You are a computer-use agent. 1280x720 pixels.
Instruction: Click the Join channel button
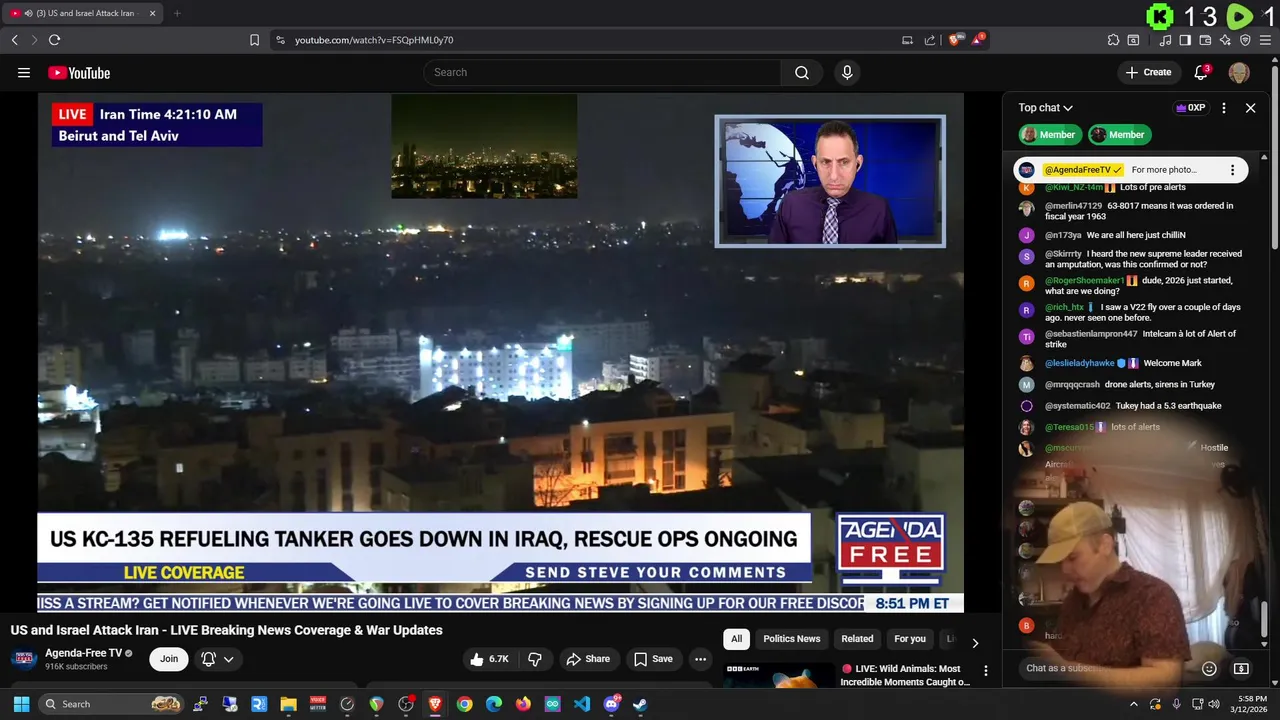click(169, 659)
